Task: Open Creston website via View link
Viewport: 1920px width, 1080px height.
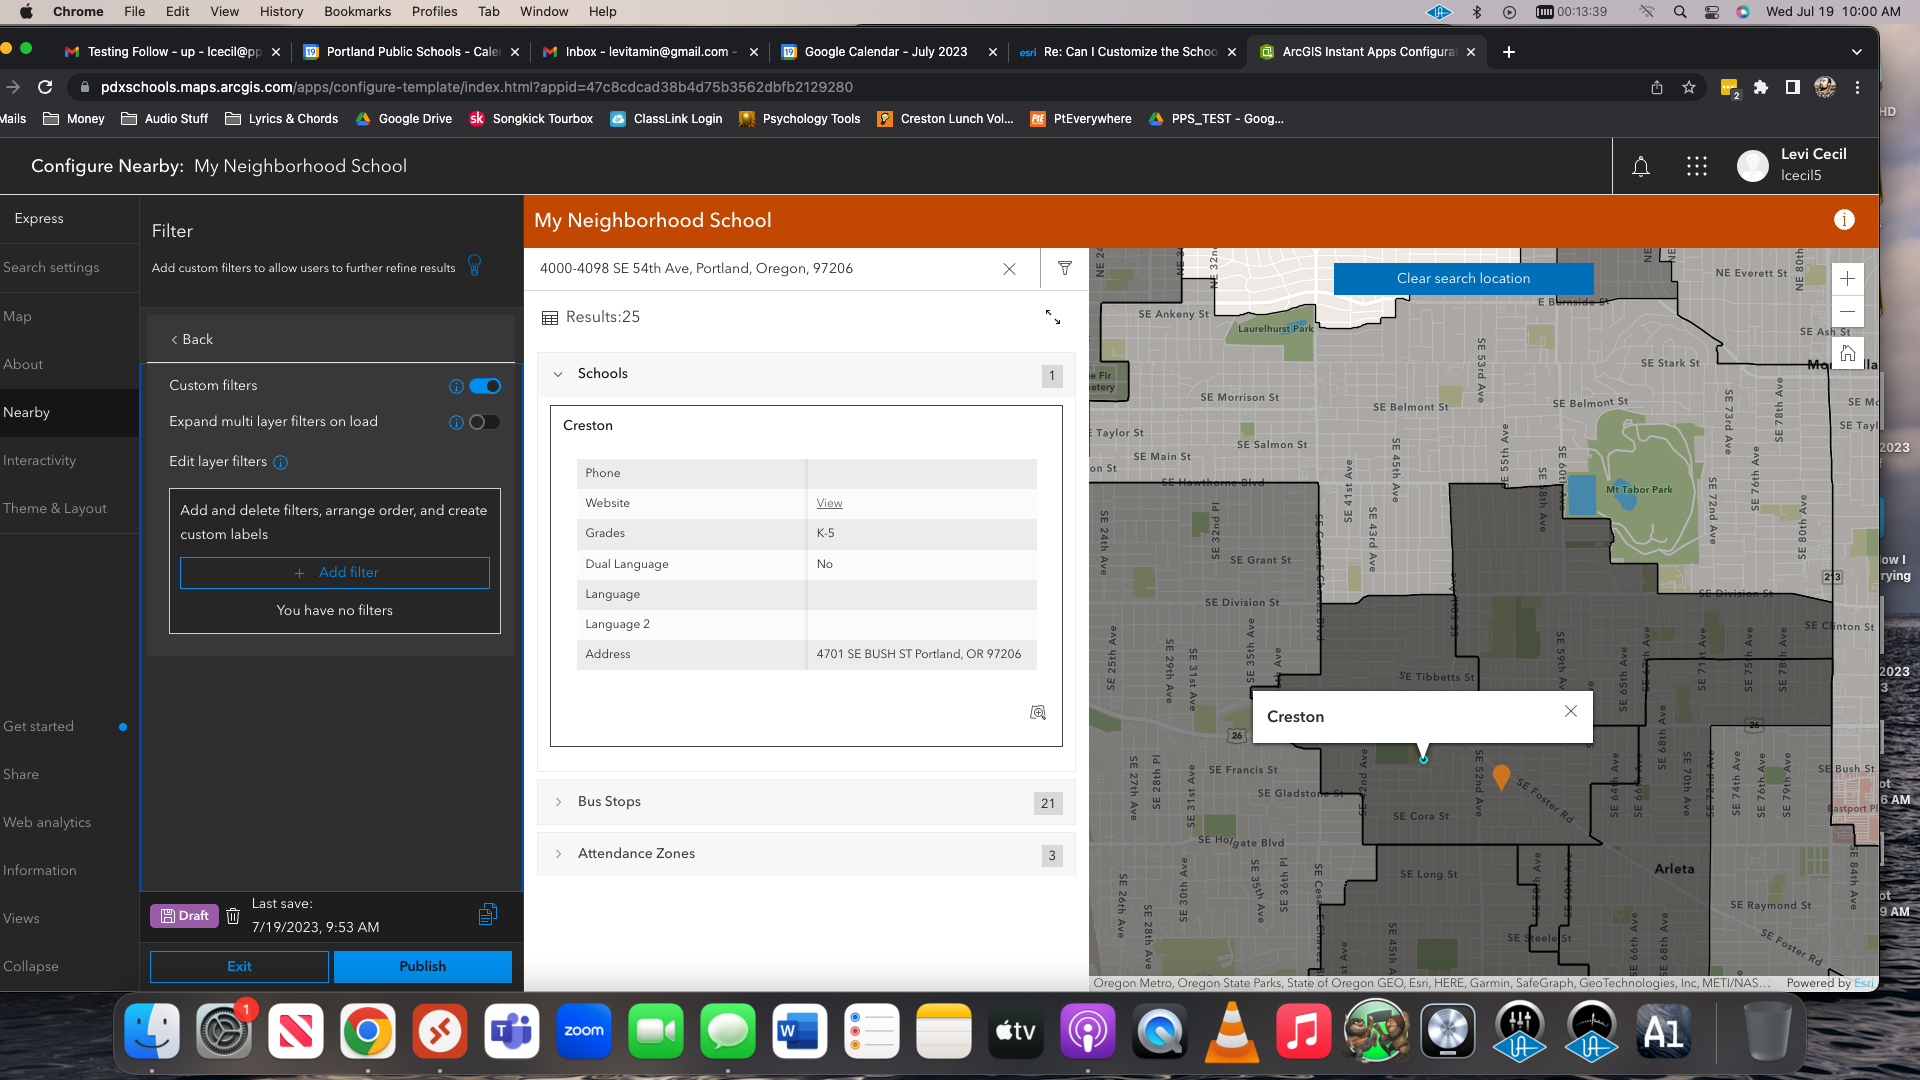Action: coord(829,502)
